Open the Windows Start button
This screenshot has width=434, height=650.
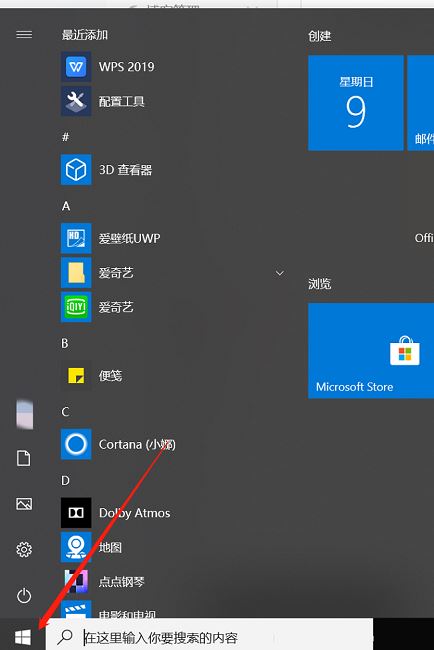coord(23,637)
